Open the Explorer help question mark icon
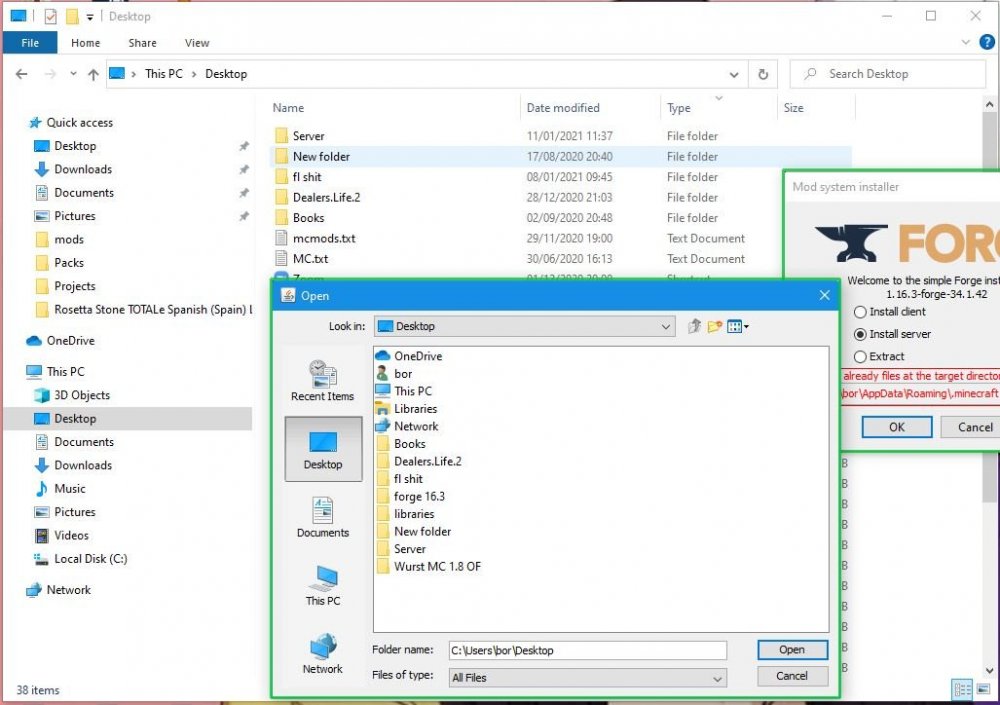The height and width of the screenshot is (705, 1000). click(x=986, y=43)
